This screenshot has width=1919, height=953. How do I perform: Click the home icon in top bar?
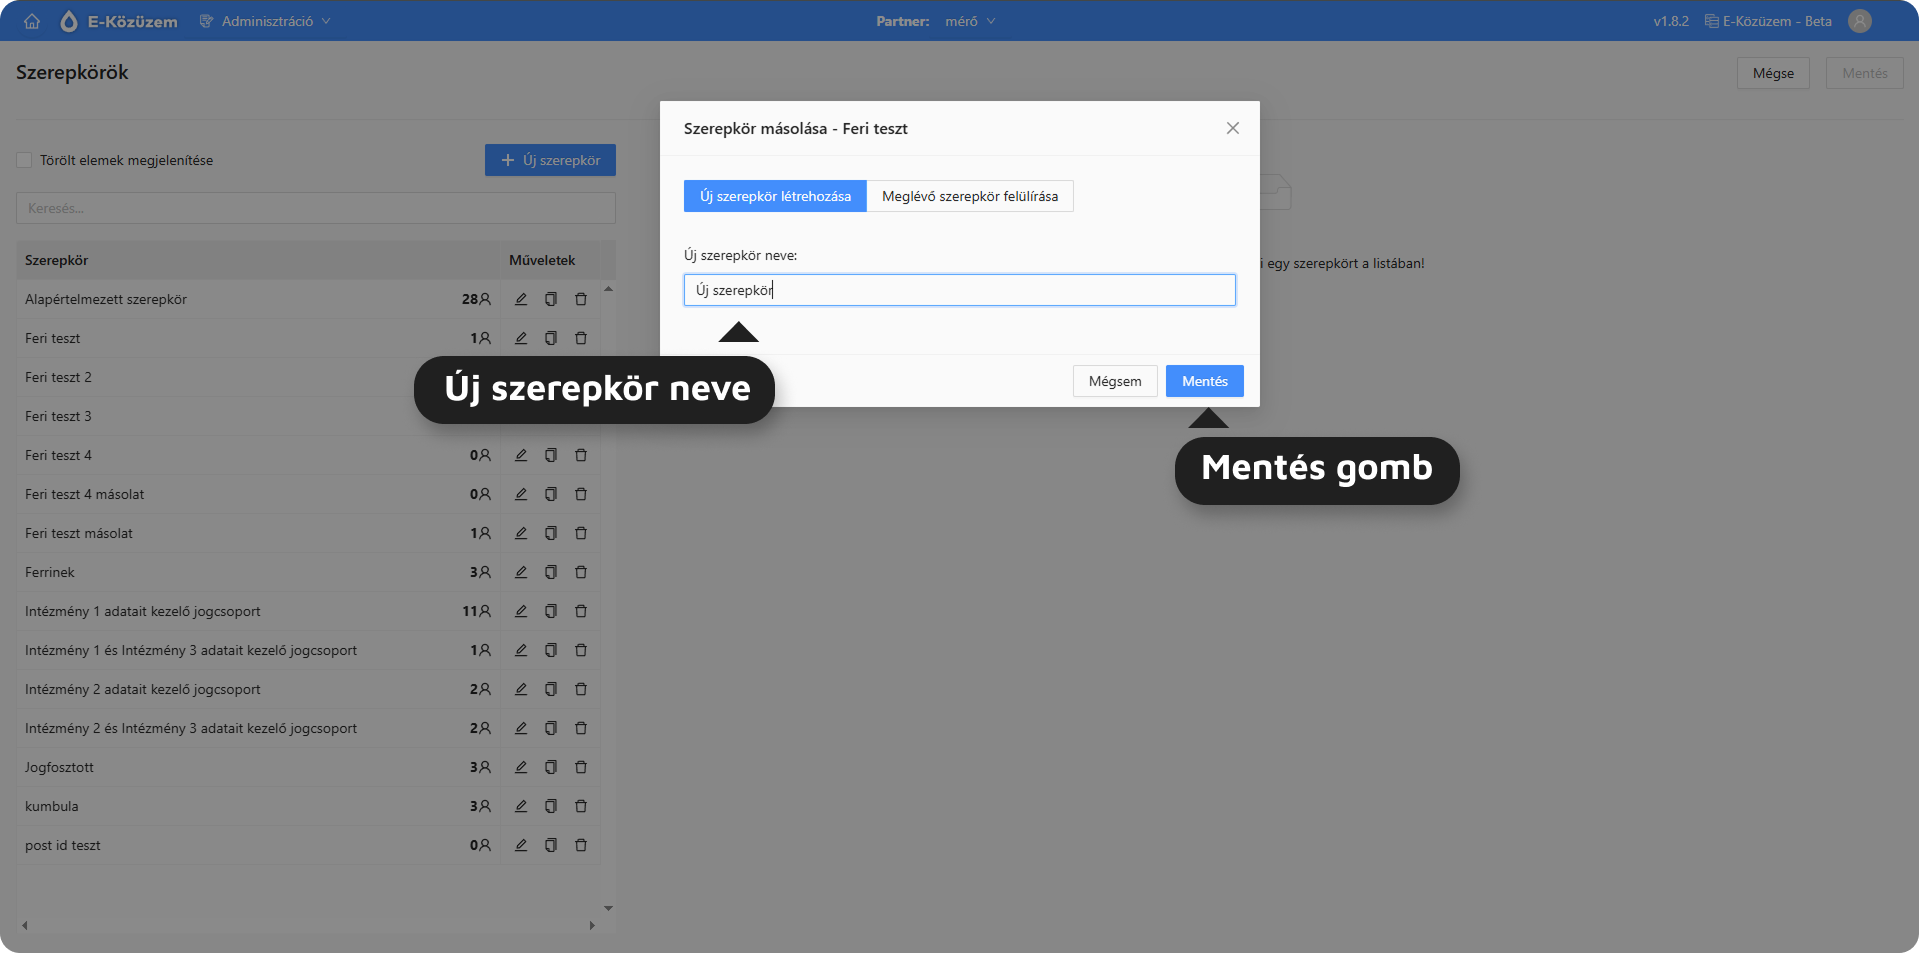click(x=32, y=21)
